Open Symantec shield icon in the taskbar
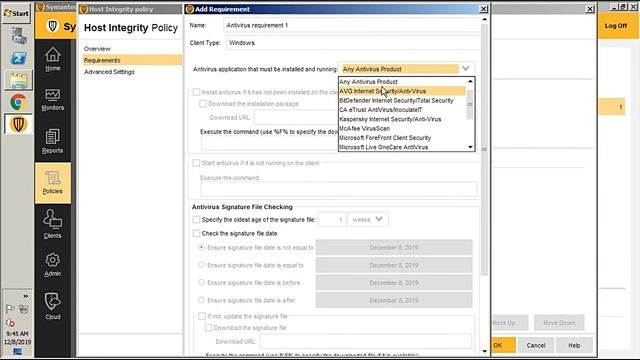Image resolution: width=640 pixels, height=360 pixels. tap(18, 124)
